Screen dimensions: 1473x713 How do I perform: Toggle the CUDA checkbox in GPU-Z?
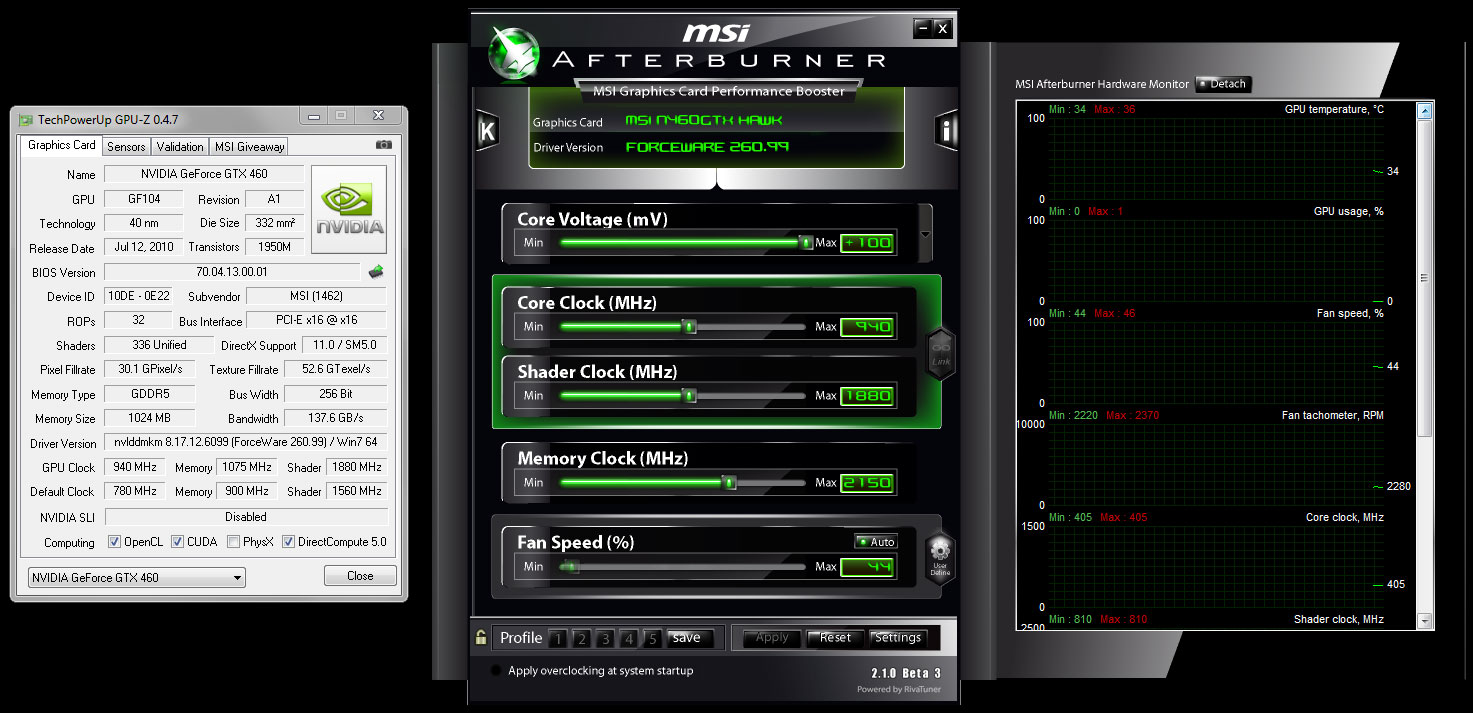(178, 542)
